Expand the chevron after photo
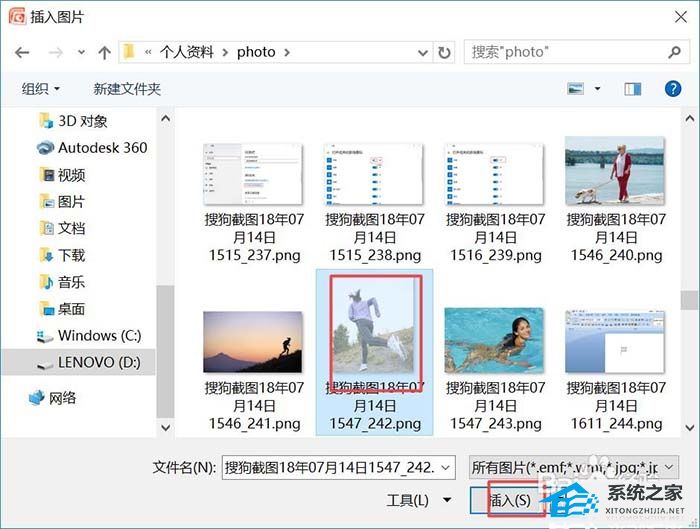 click(287, 53)
